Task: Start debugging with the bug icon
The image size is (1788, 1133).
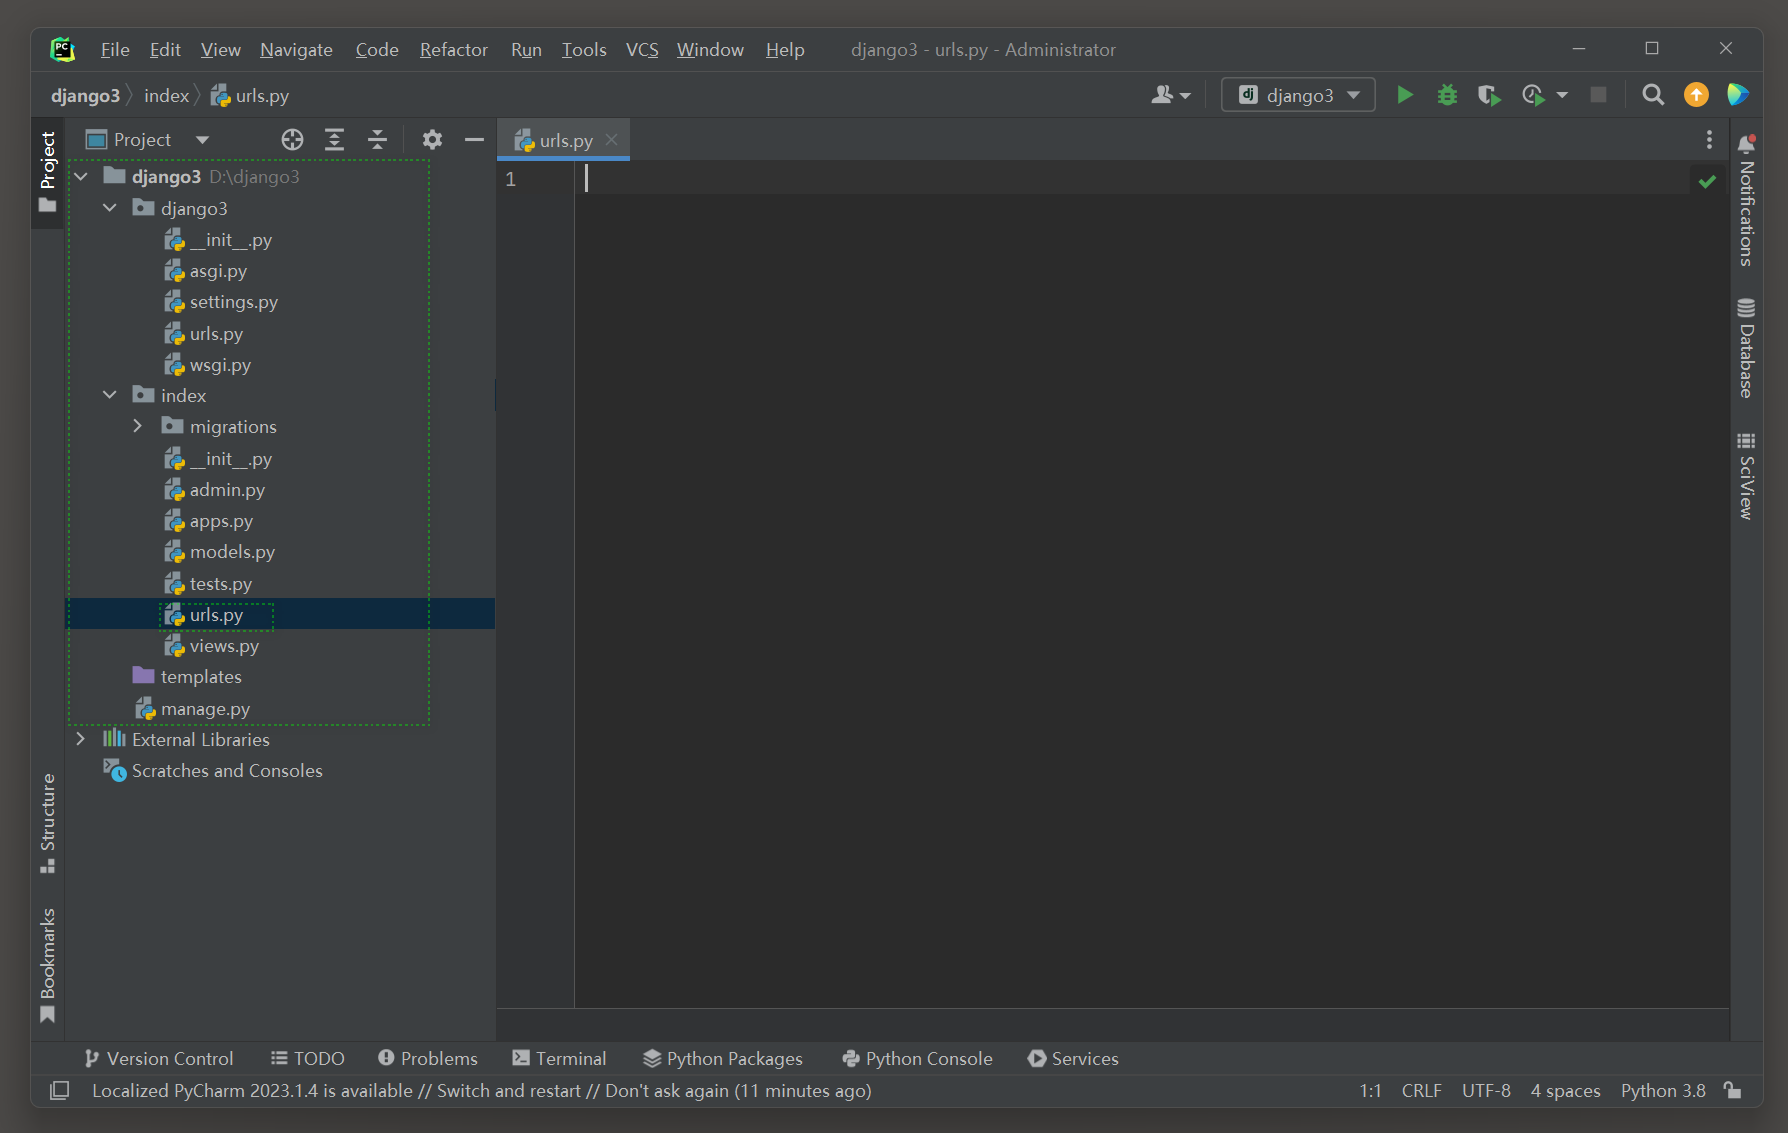Action: pos(1447,95)
